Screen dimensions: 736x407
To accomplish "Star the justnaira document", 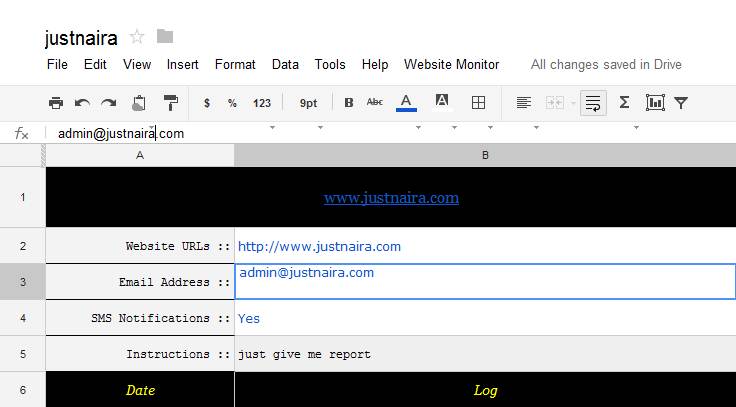I will [x=137, y=36].
